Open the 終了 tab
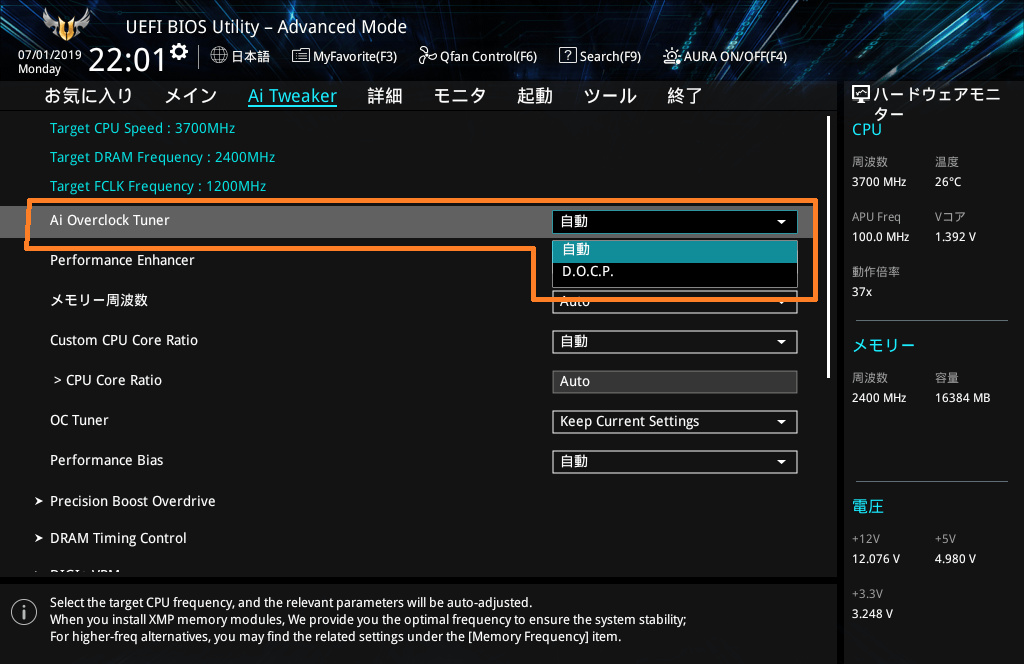The image size is (1024, 664). click(x=684, y=96)
